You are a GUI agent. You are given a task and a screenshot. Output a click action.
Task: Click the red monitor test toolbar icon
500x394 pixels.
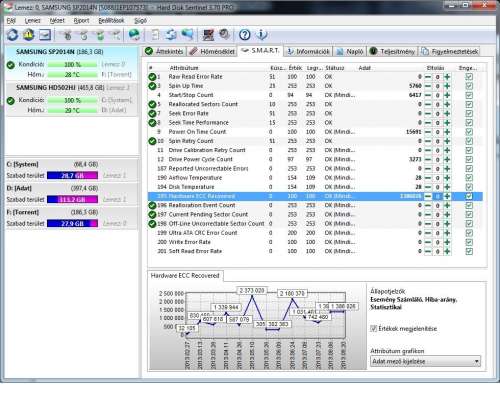[x=208, y=35]
